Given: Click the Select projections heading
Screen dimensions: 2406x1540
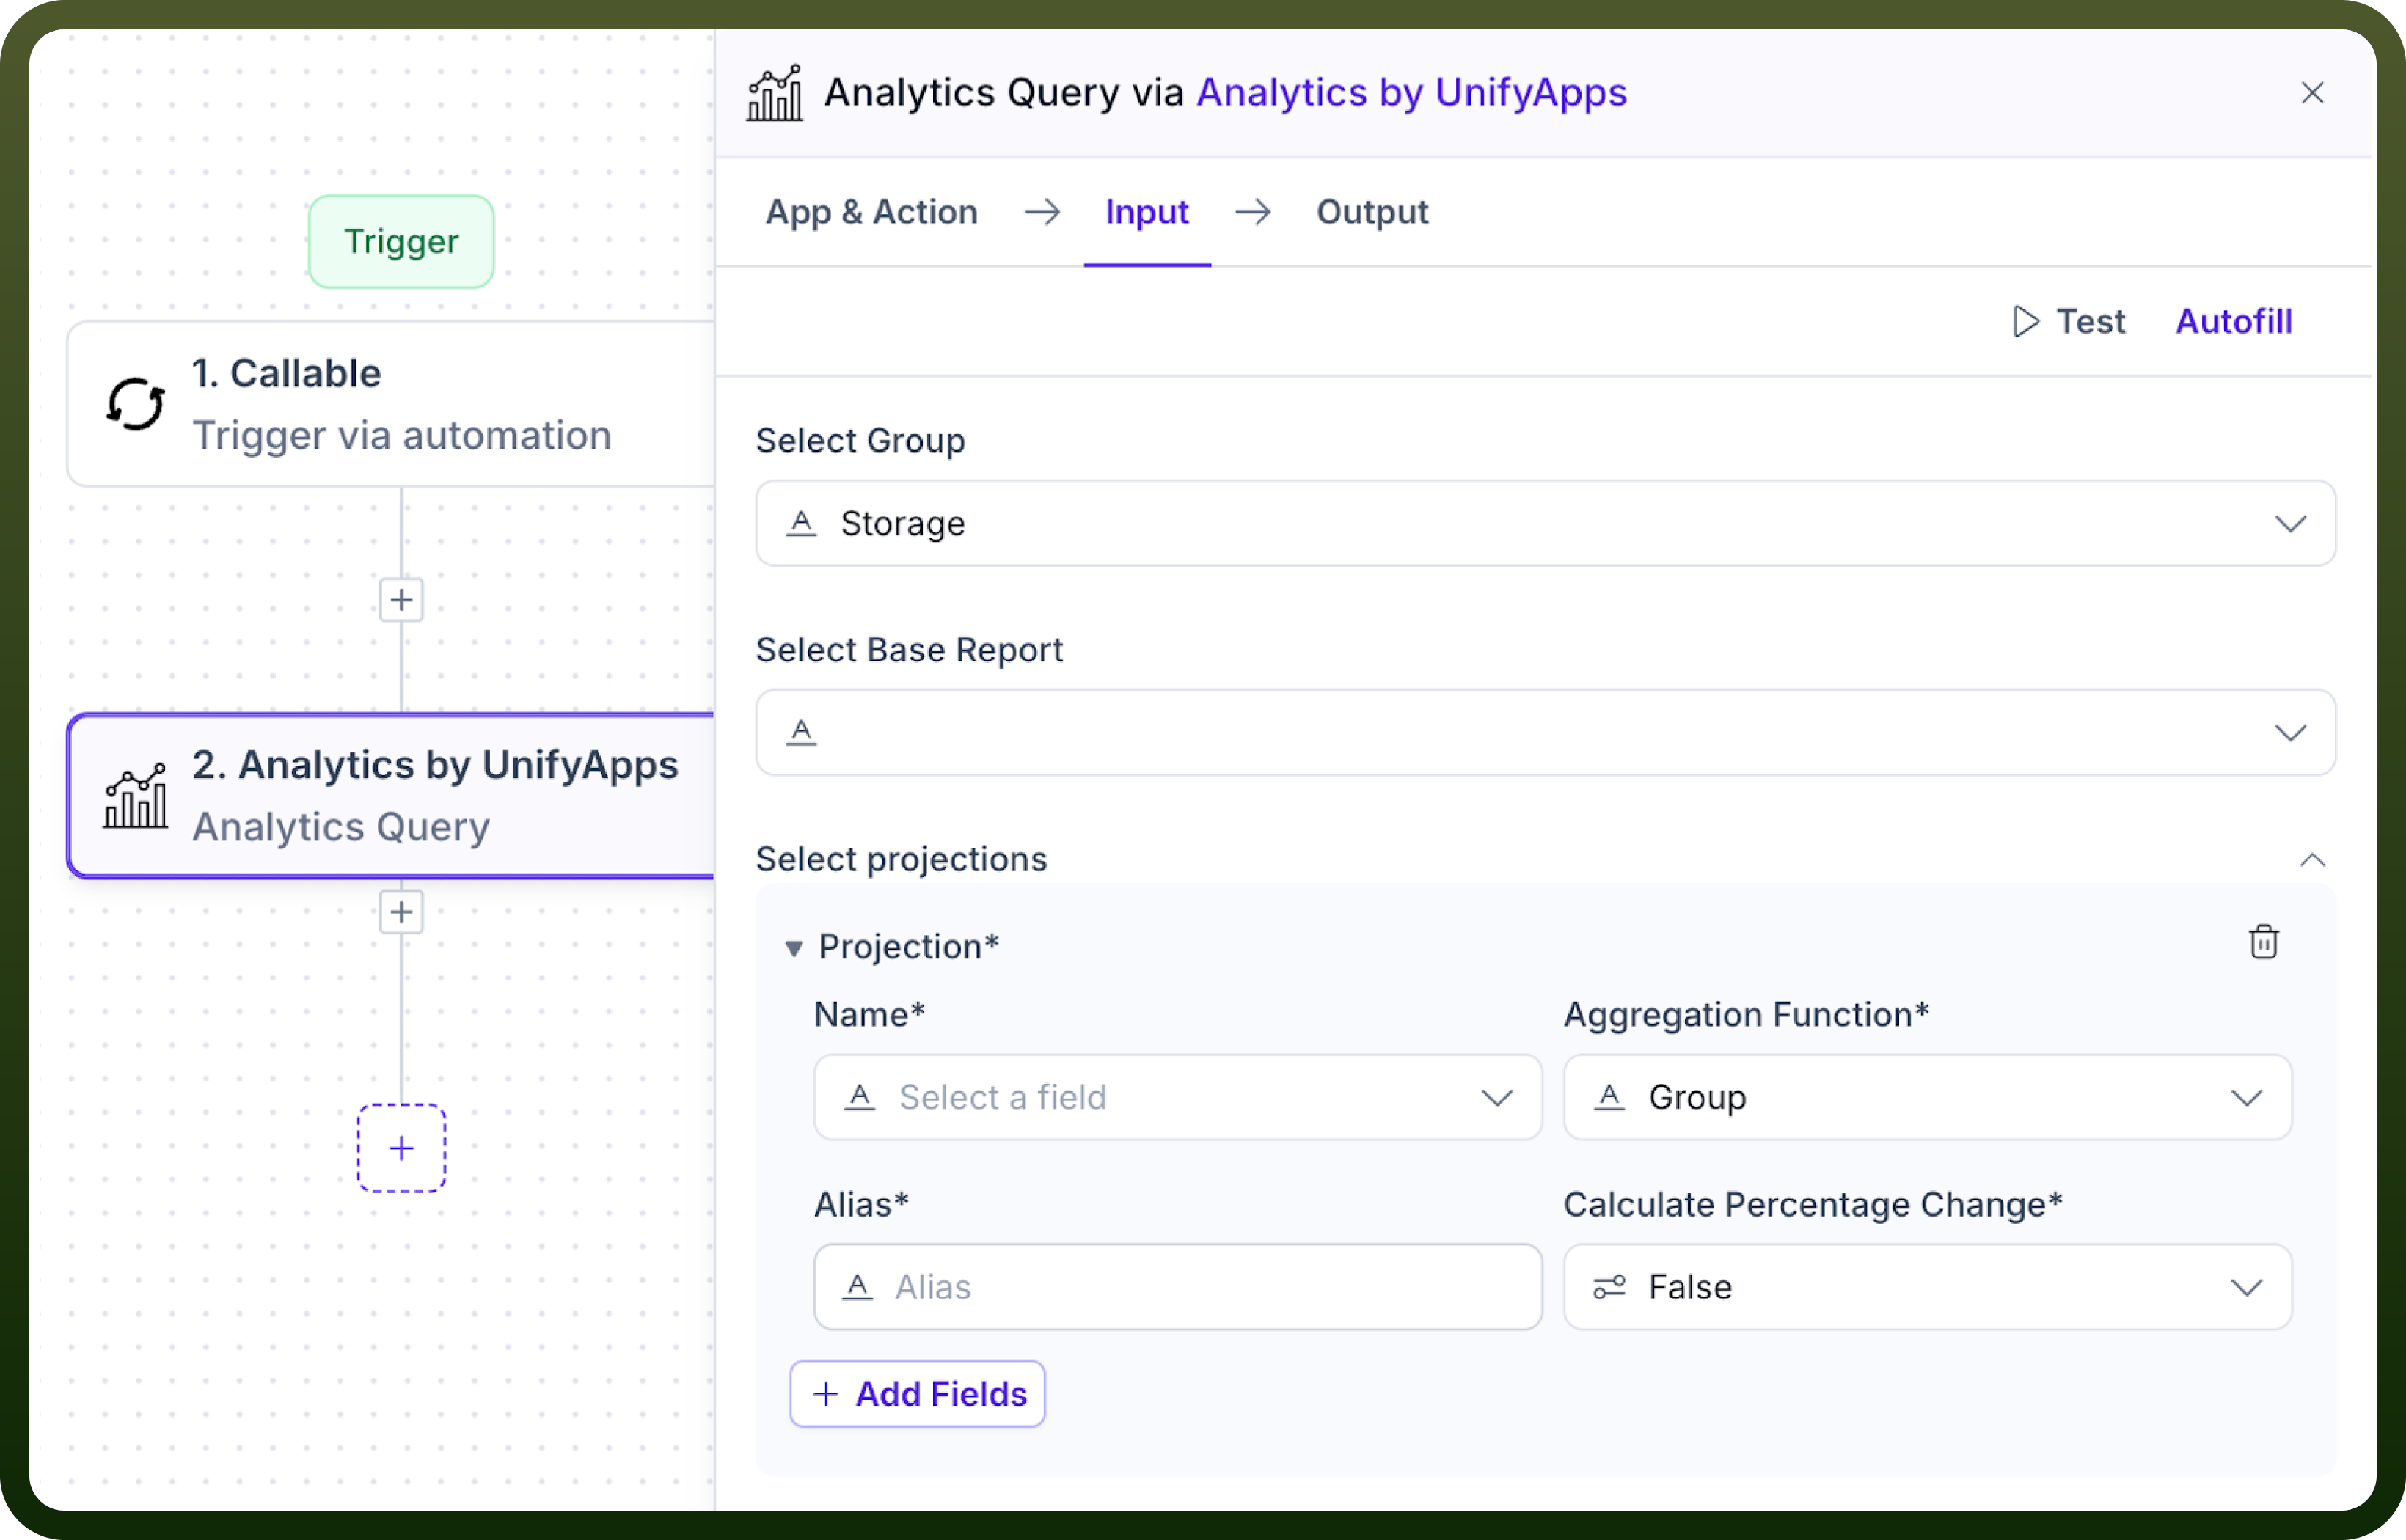Looking at the screenshot, I should point(901,859).
